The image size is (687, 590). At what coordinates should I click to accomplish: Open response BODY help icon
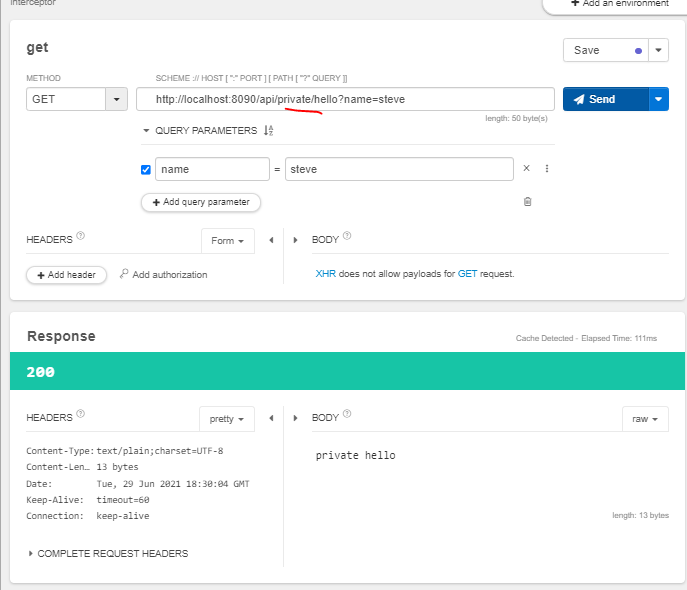click(x=347, y=413)
